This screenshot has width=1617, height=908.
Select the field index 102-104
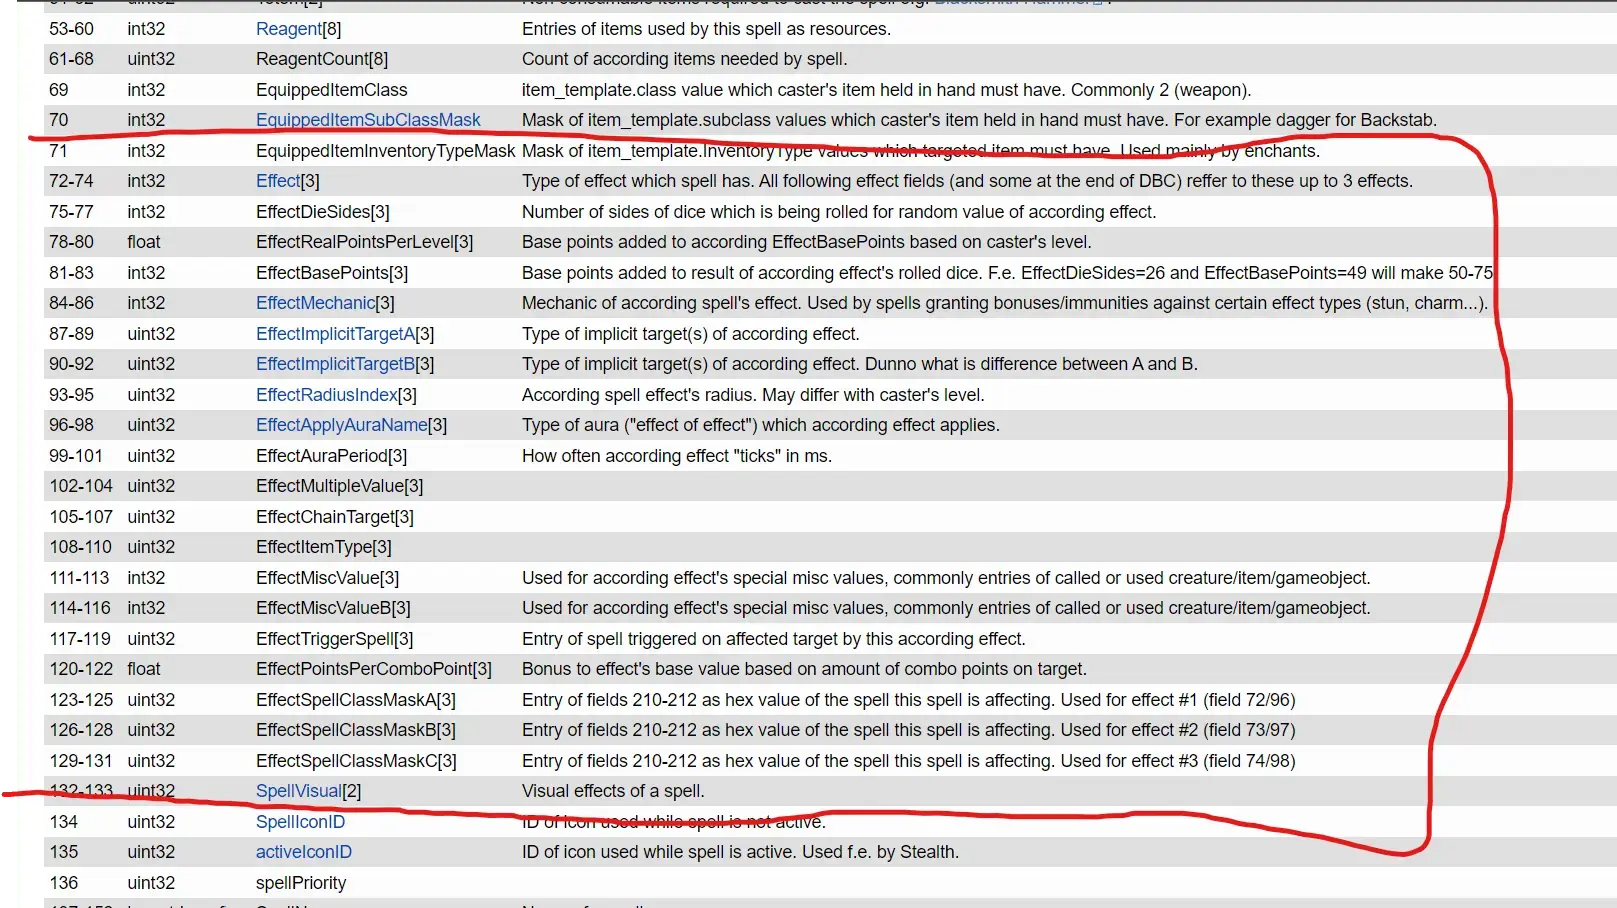81,486
